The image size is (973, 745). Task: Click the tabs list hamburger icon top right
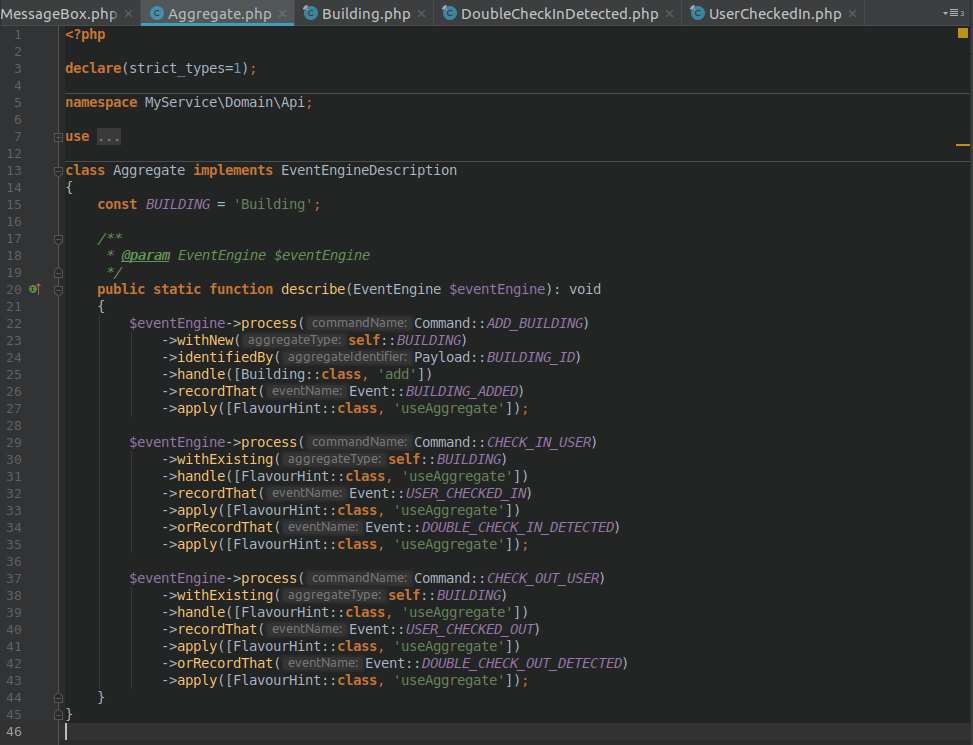[954, 13]
